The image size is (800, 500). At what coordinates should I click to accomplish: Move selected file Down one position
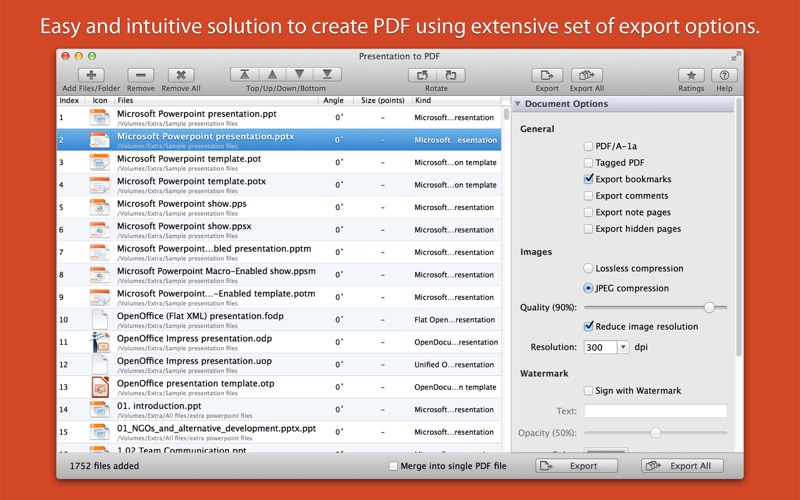coord(299,75)
